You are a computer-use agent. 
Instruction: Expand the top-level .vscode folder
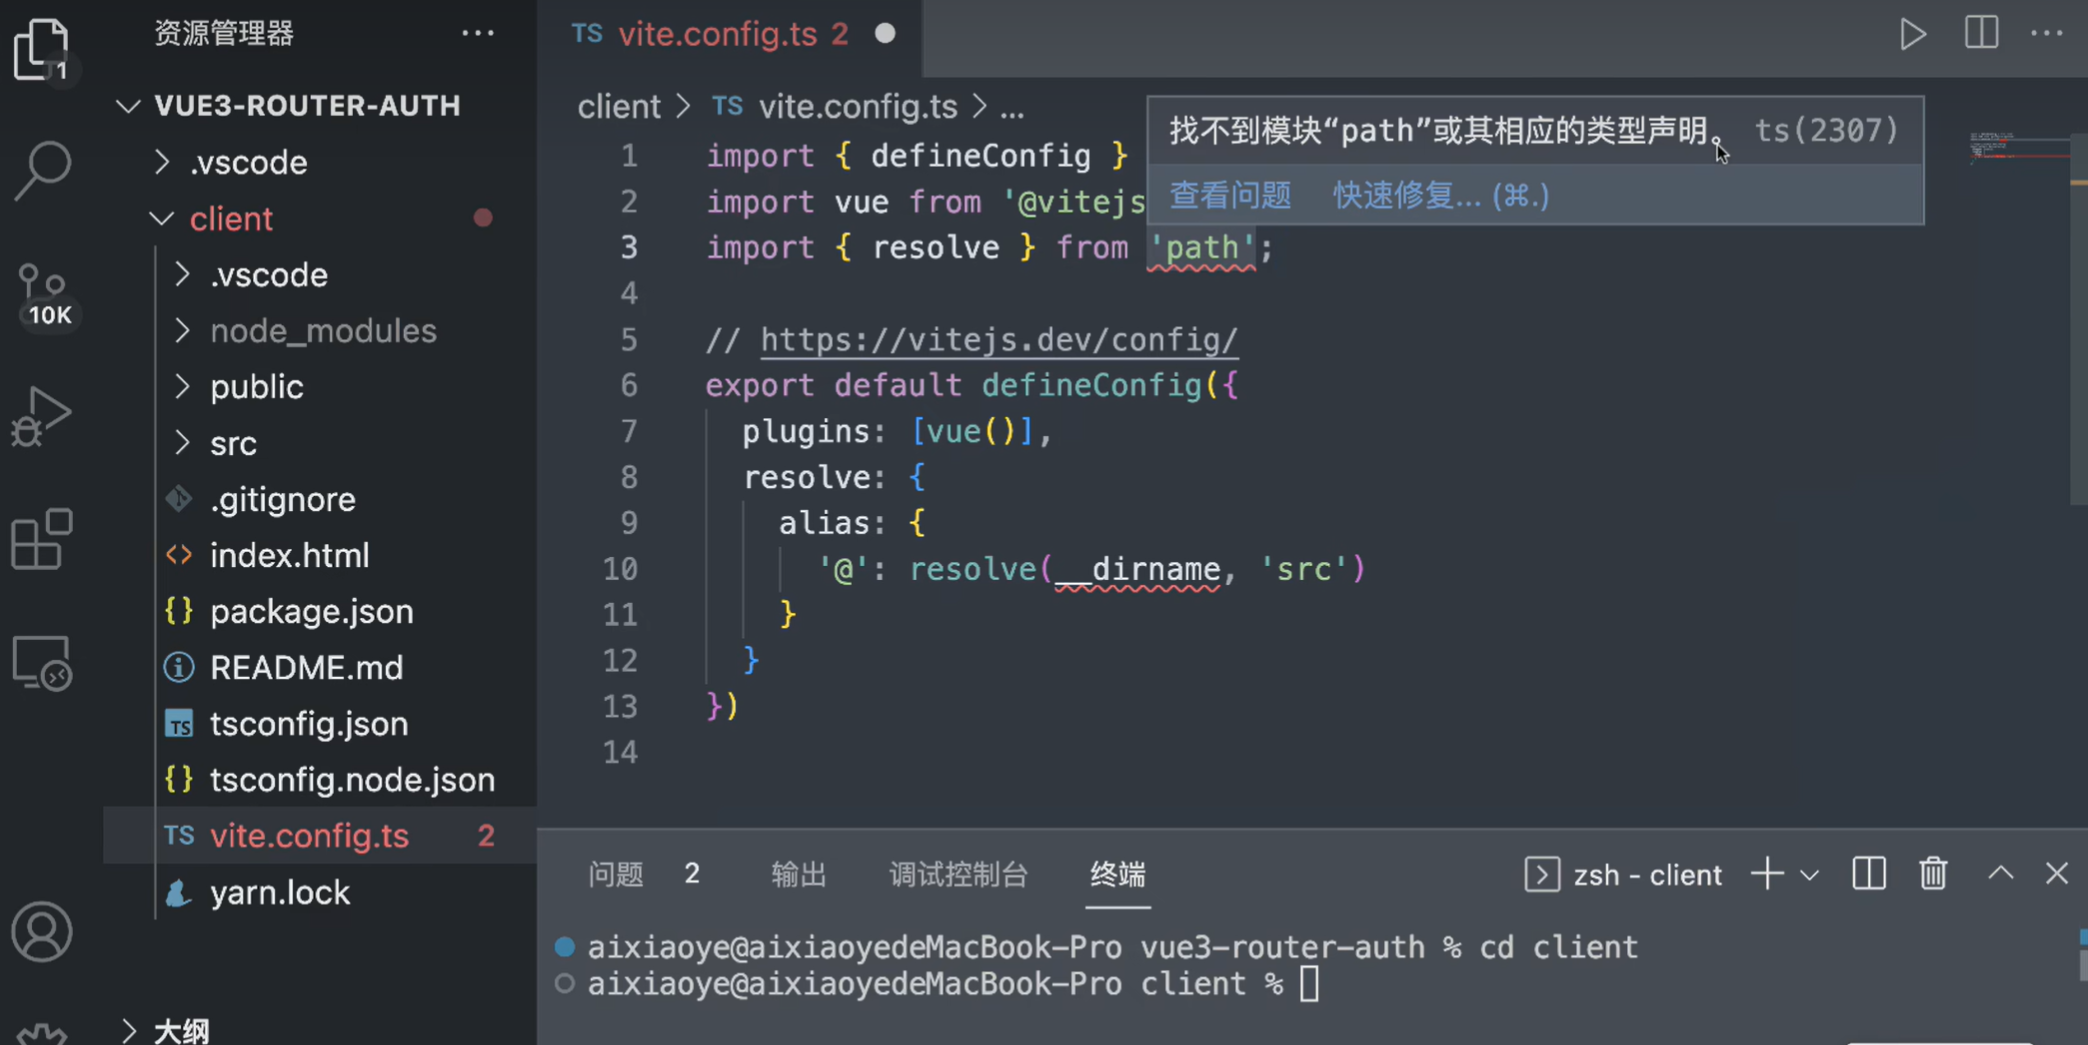pyautogui.click(x=162, y=162)
